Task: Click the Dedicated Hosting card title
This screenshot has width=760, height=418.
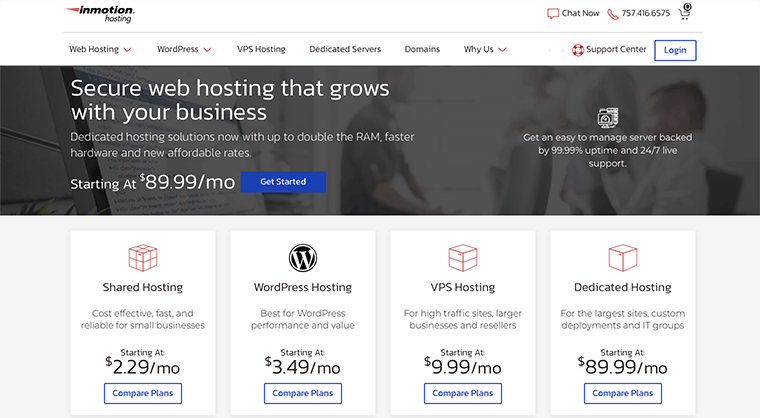Action: pyautogui.click(x=622, y=287)
